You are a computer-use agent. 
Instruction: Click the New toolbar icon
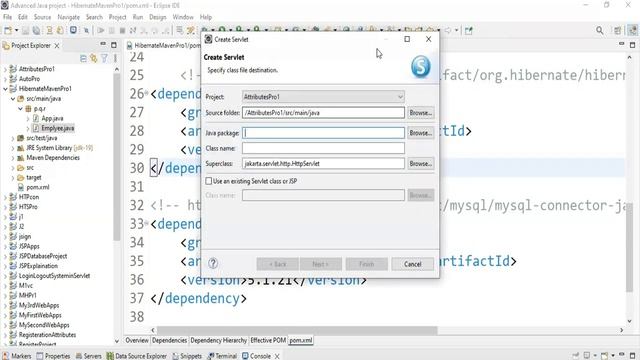point(8,30)
